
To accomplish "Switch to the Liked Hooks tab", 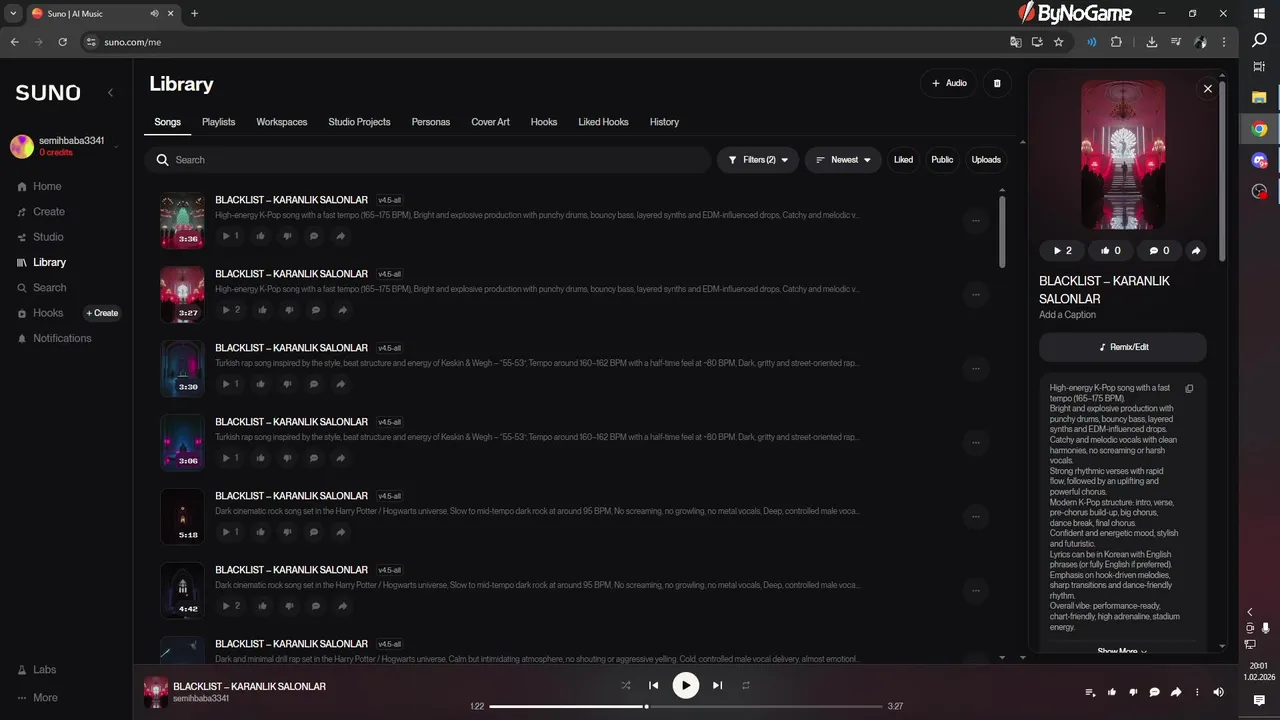I will pyautogui.click(x=603, y=122).
